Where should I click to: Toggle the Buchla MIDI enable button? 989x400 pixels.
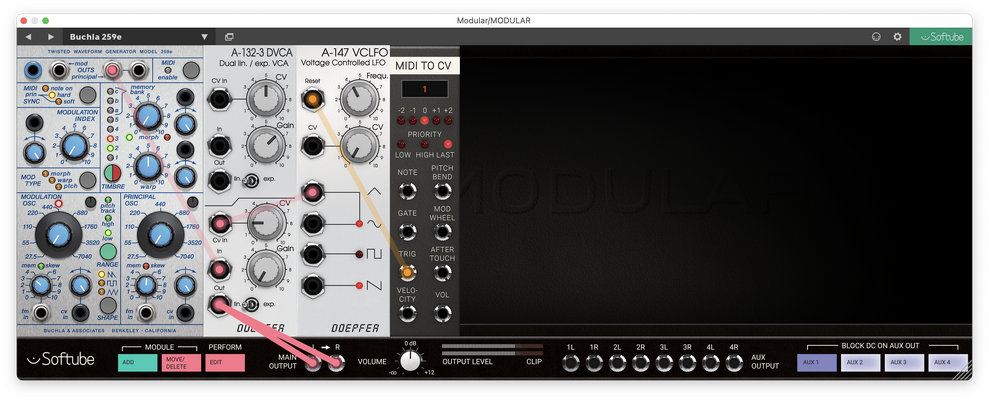point(191,69)
